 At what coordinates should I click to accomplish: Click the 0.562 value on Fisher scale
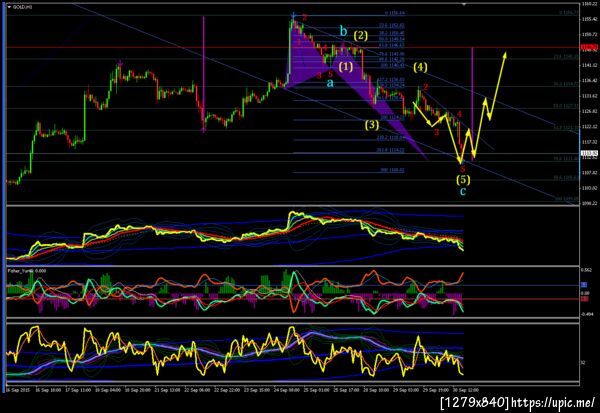pos(587,270)
